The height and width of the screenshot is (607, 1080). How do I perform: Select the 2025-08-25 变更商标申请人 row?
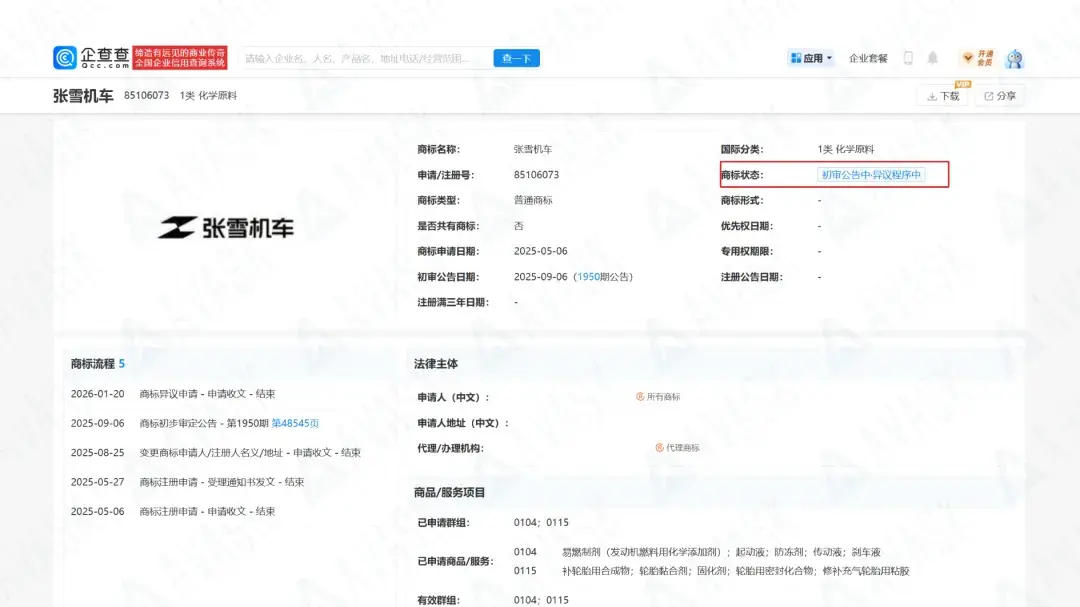tap(216, 453)
